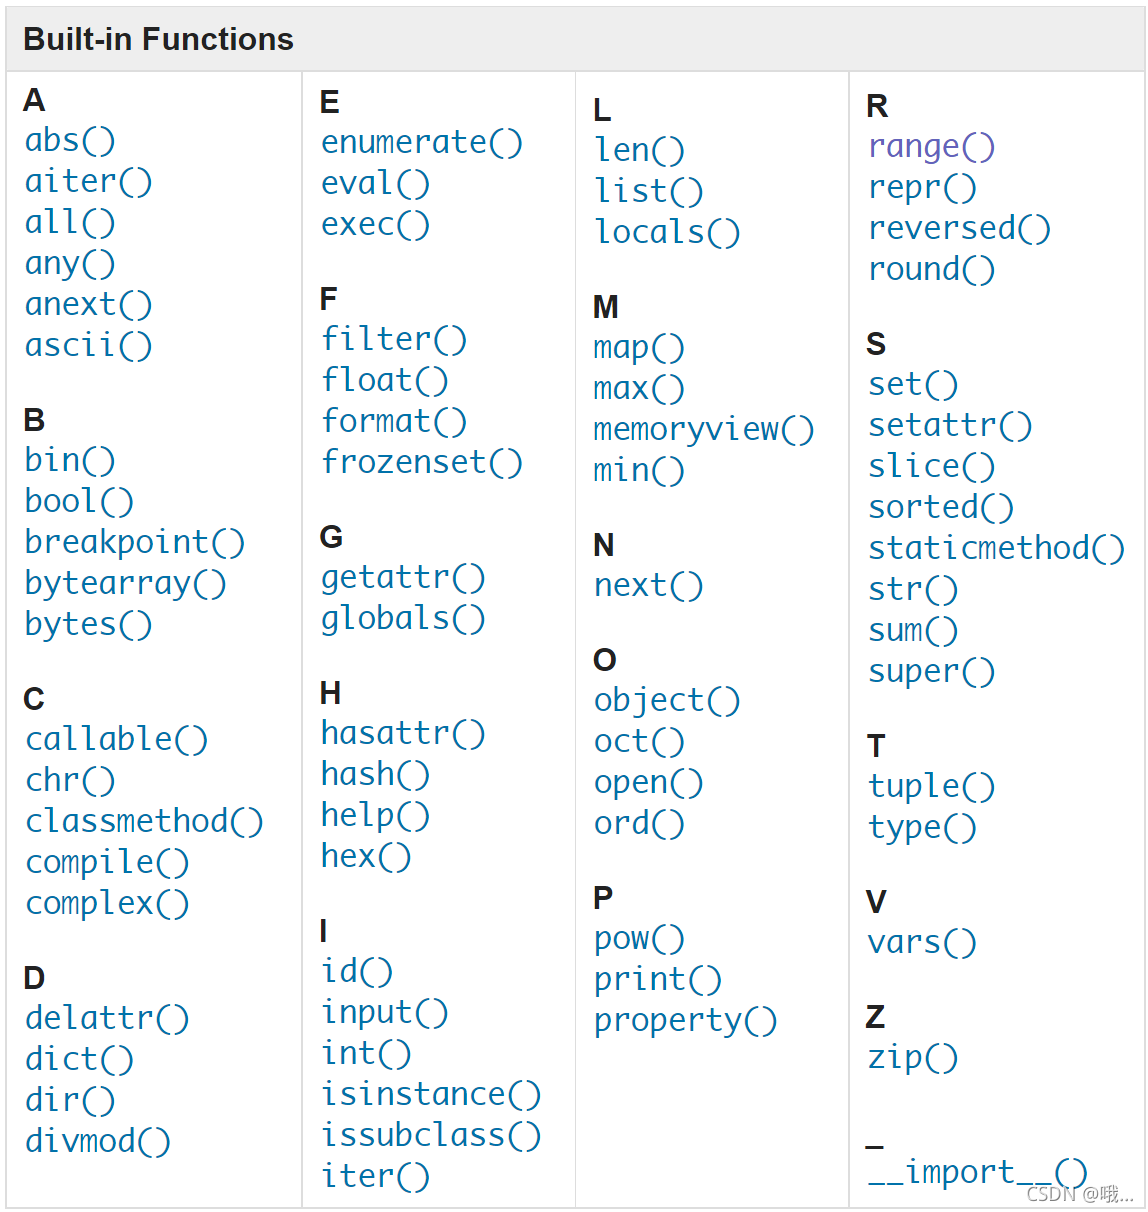Open the abs() function link
Viewport: 1148px width, 1212px height.
70,141
